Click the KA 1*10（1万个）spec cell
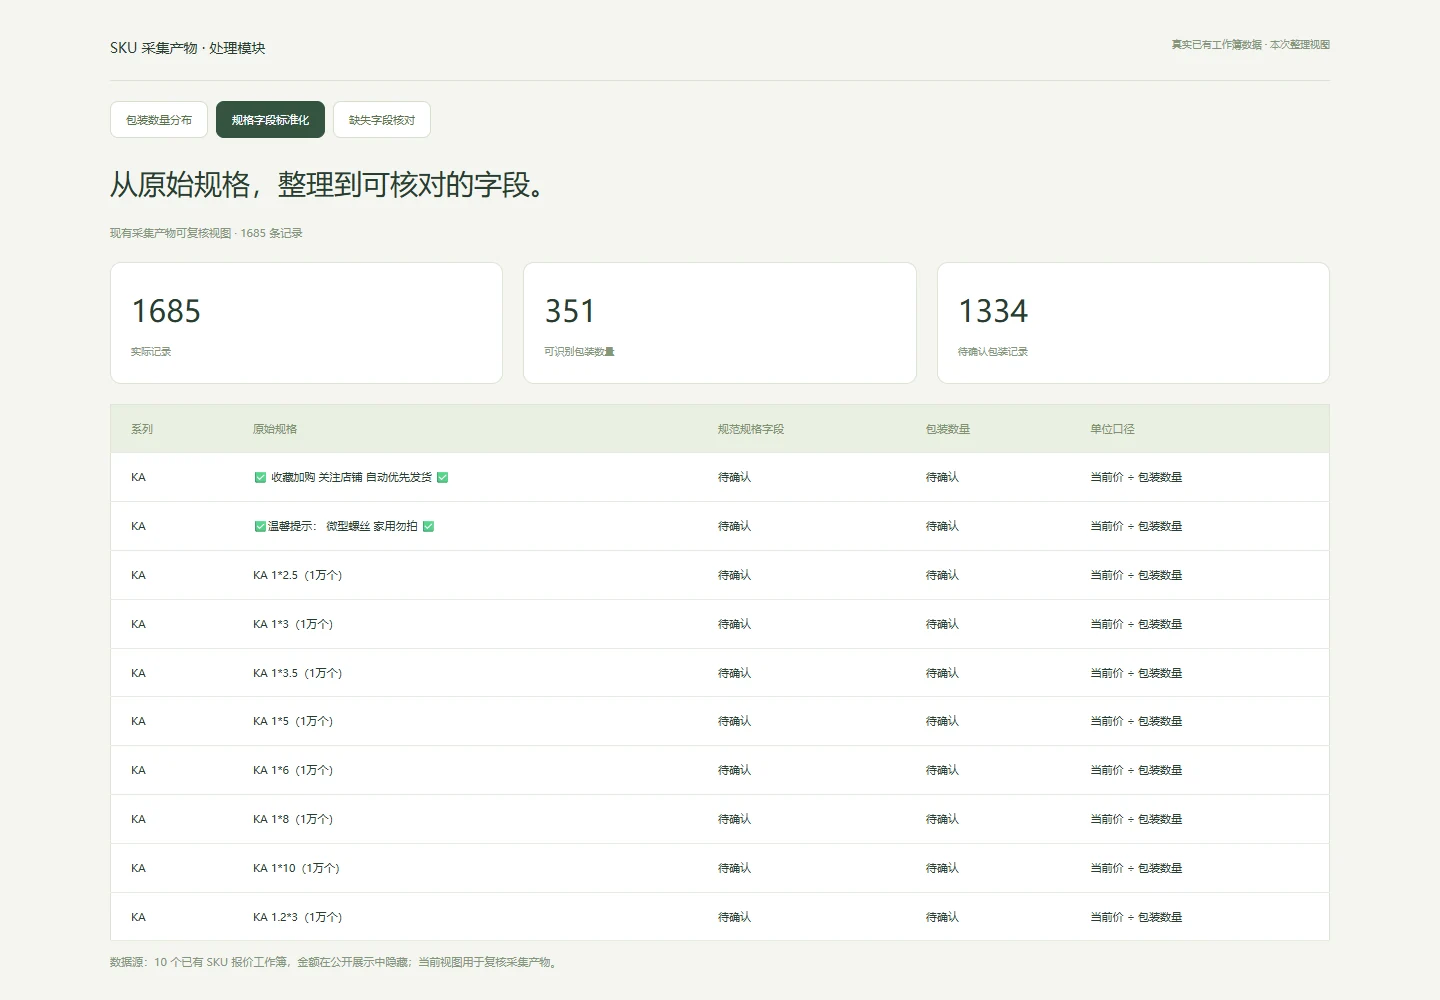The height and width of the screenshot is (1000, 1440). click(x=297, y=869)
